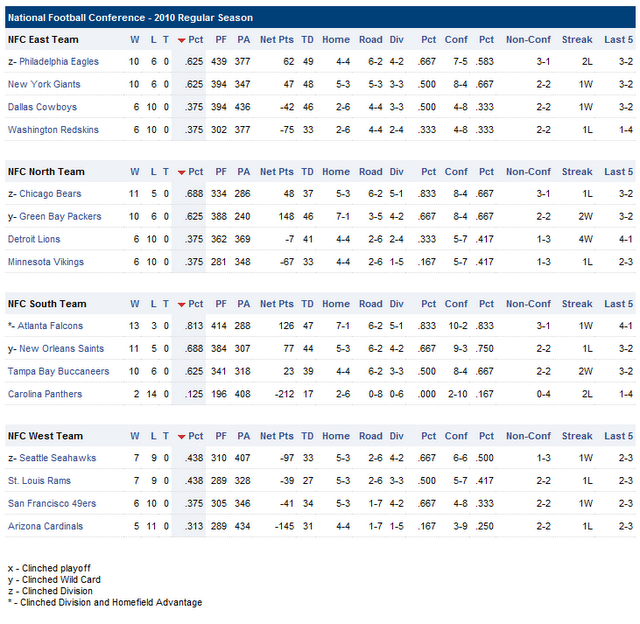Click the Non-Conf header in NFC West table
The width and height of the screenshot is (640, 624).
click(x=528, y=436)
